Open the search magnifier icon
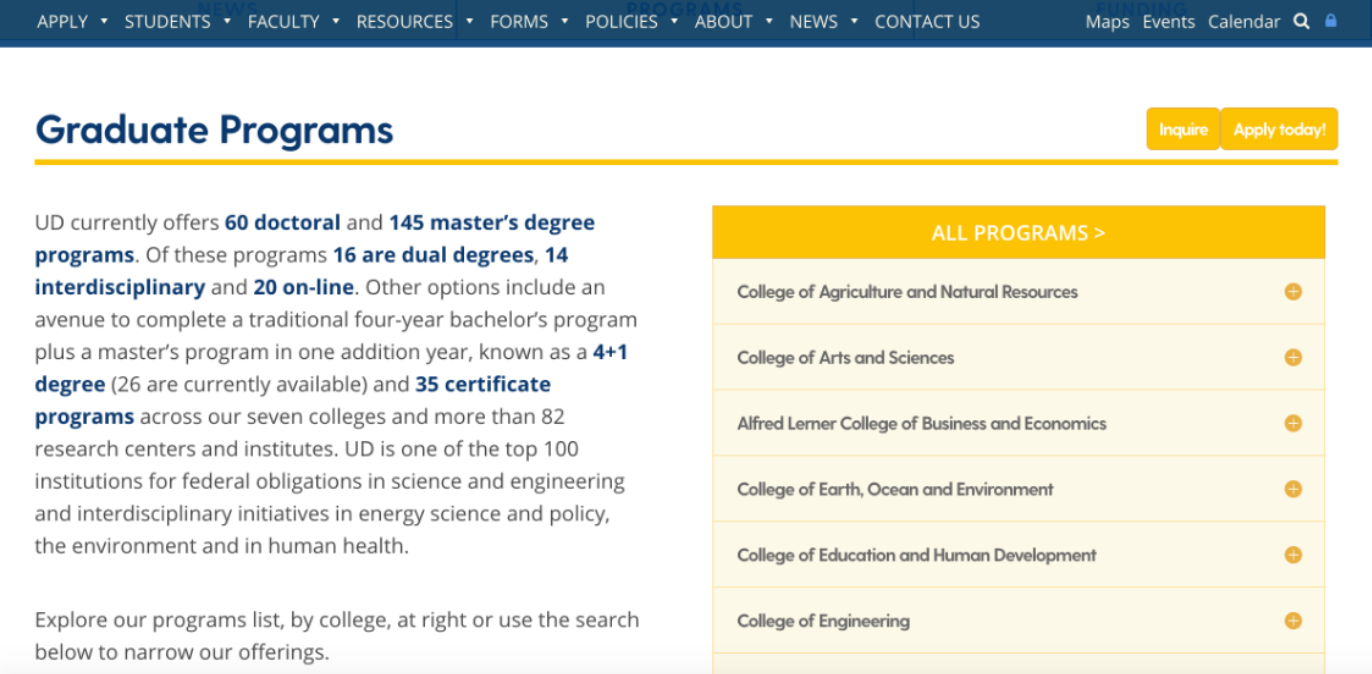Screen dimensions: 1372x674 1301,21
